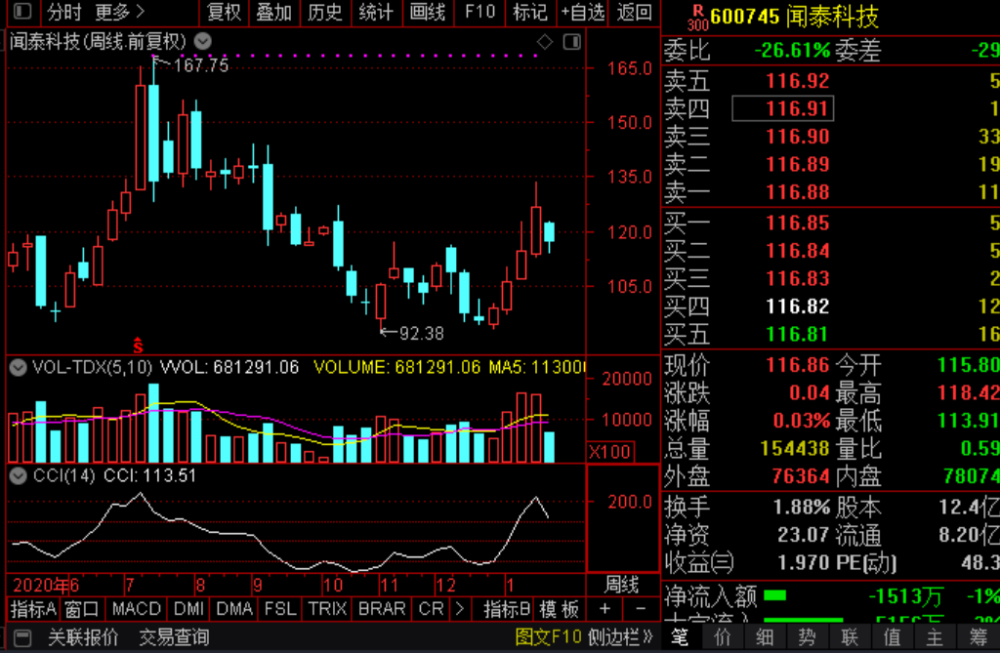This screenshot has width=1000, height=653.
Task: Open F10 company info
Action: pyautogui.click(x=480, y=12)
